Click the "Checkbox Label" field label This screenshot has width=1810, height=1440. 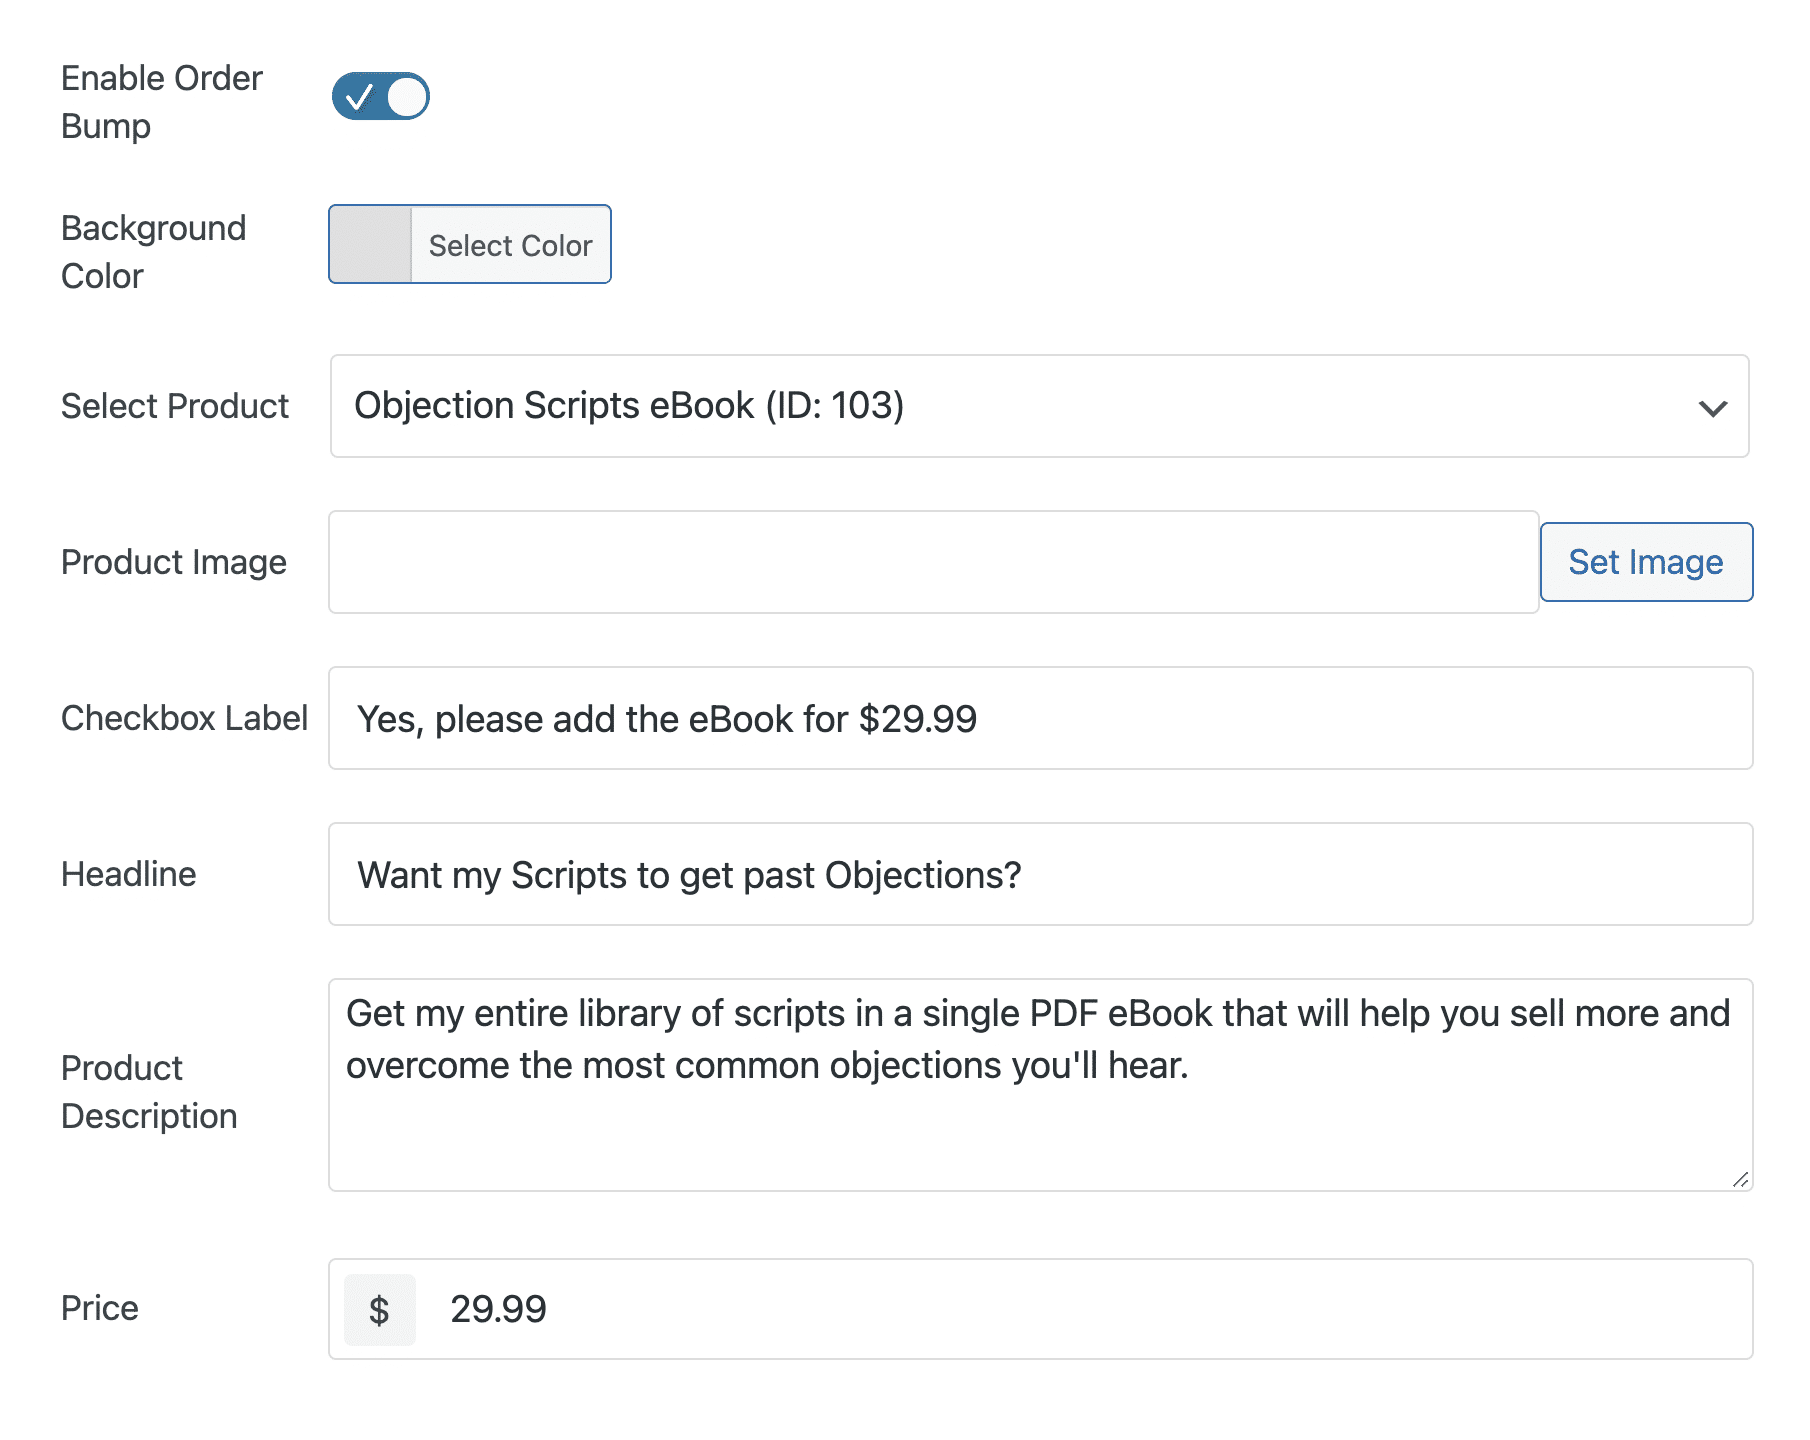(x=184, y=718)
